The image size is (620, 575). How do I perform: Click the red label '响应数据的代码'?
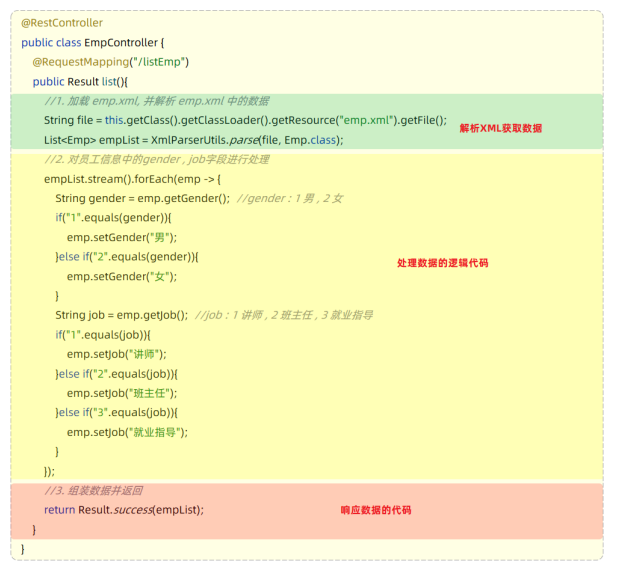(x=376, y=511)
